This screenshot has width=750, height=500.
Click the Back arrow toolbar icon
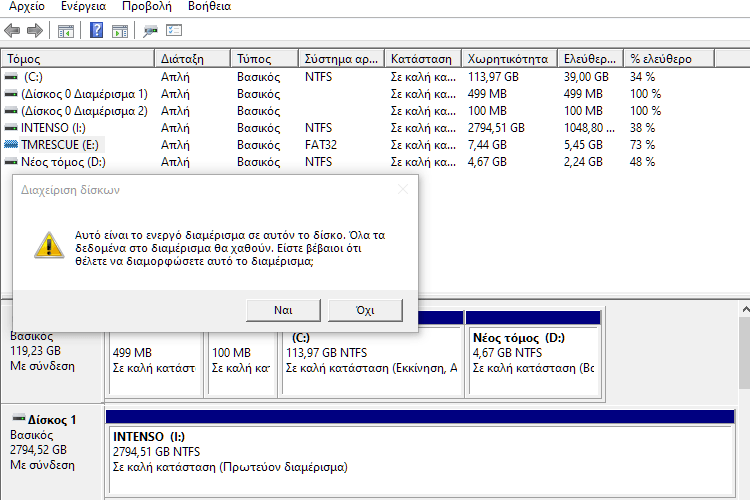(x=12, y=31)
